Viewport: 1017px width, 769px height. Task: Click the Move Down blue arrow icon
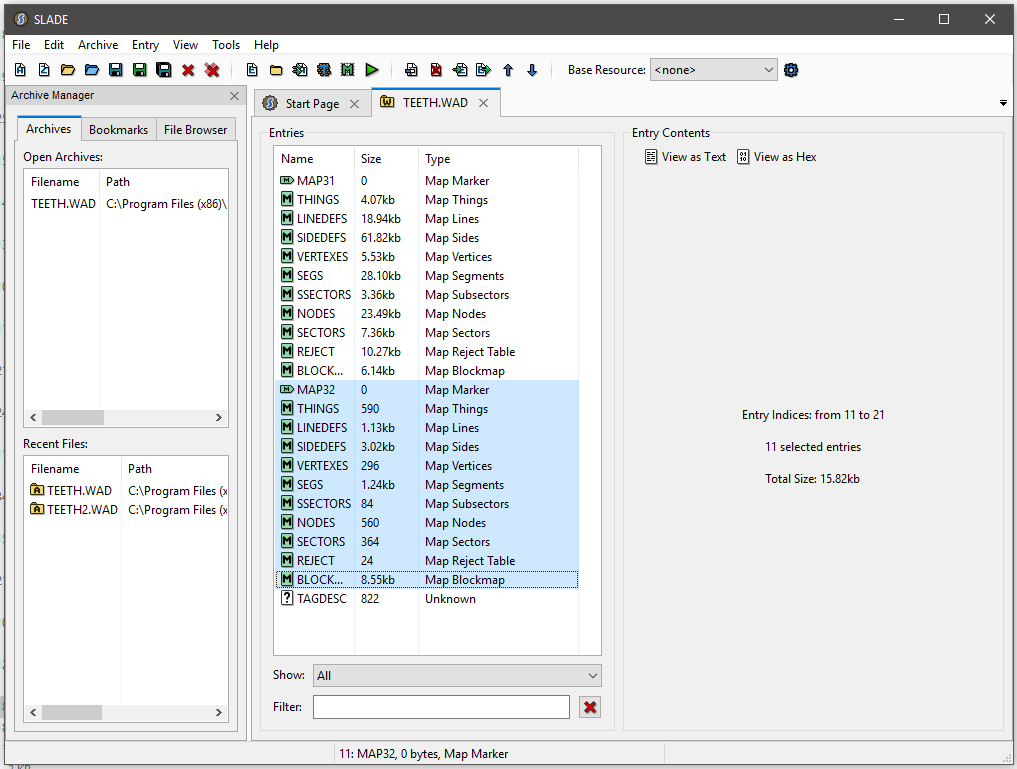532,70
